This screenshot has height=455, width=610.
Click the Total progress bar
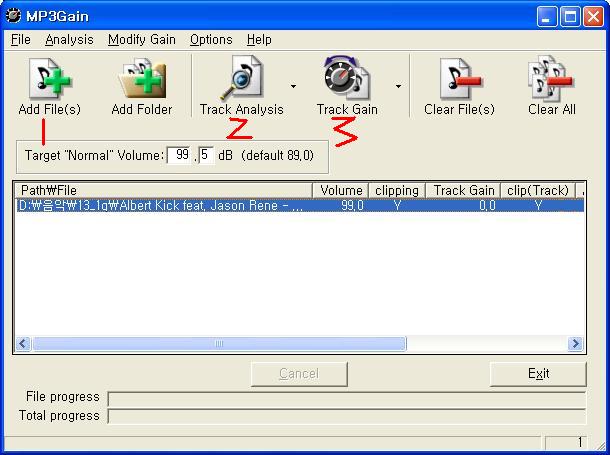(347, 416)
